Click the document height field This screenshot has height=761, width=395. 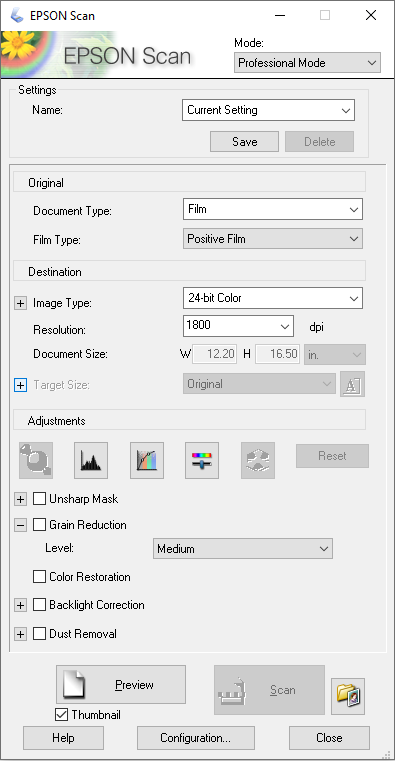pyautogui.click(x=277, y=354)
